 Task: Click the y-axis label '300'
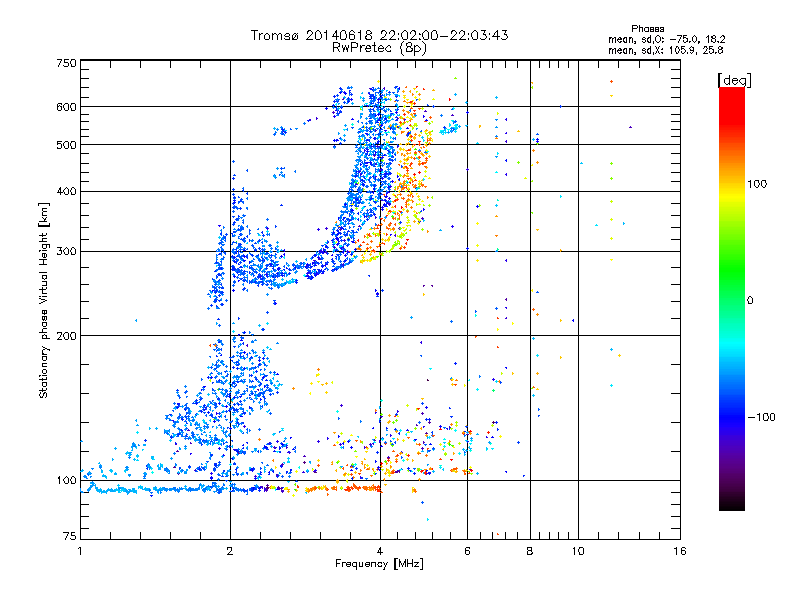point(66,252)
